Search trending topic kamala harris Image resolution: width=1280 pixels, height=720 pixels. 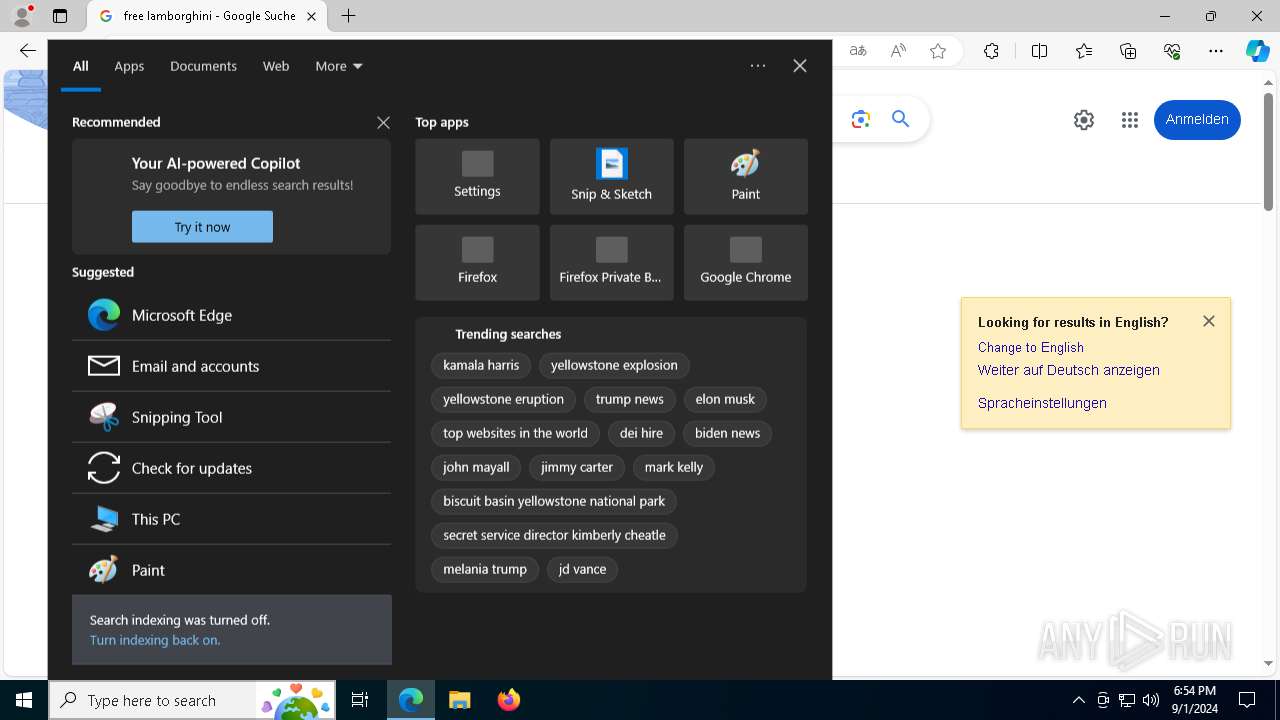click(x=481, y=365)
